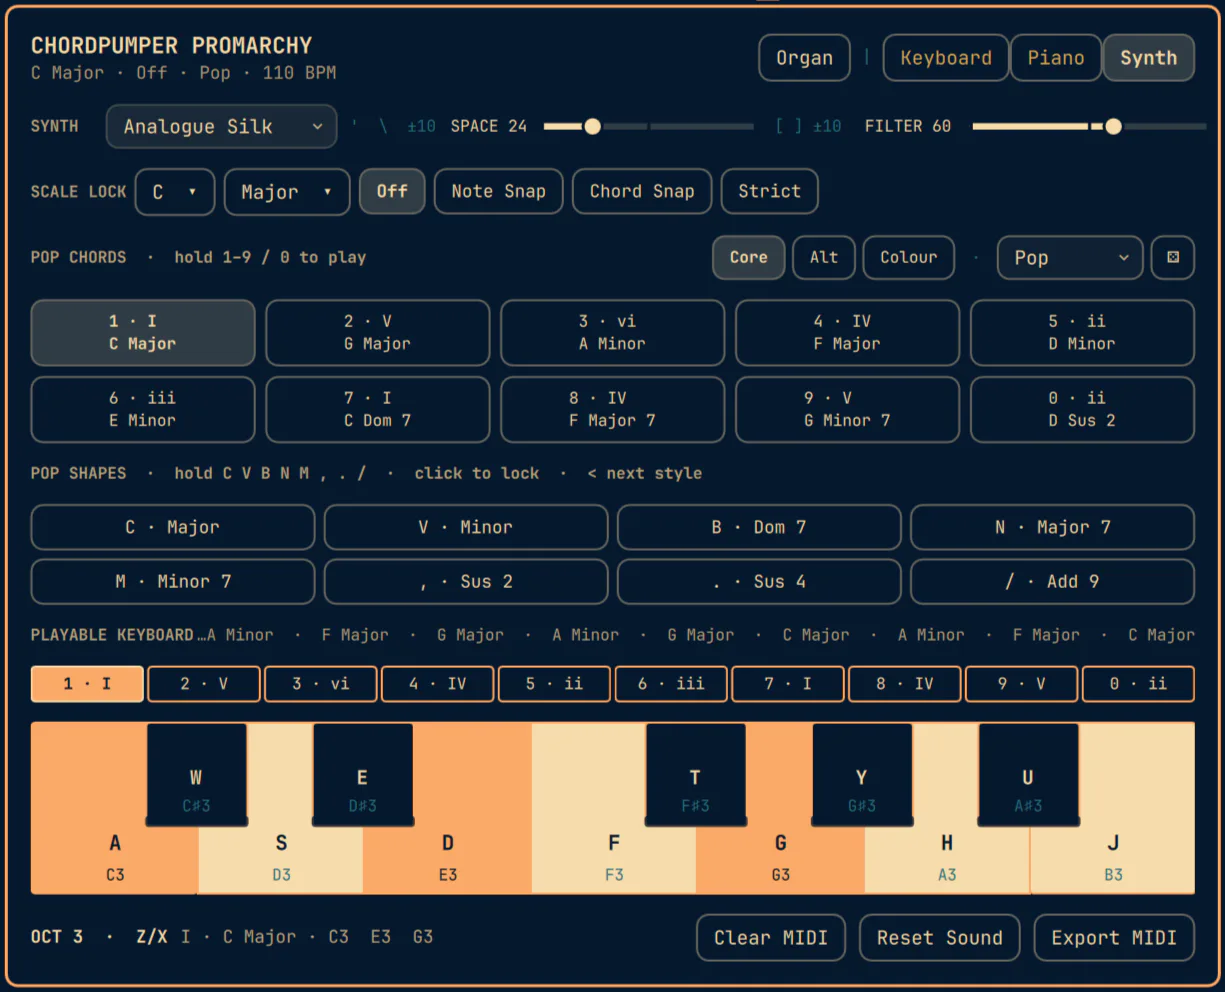Select the 4 · IV F Major chord pad
The height and width of the screenshot is (992, 1225).
[847, 332]
